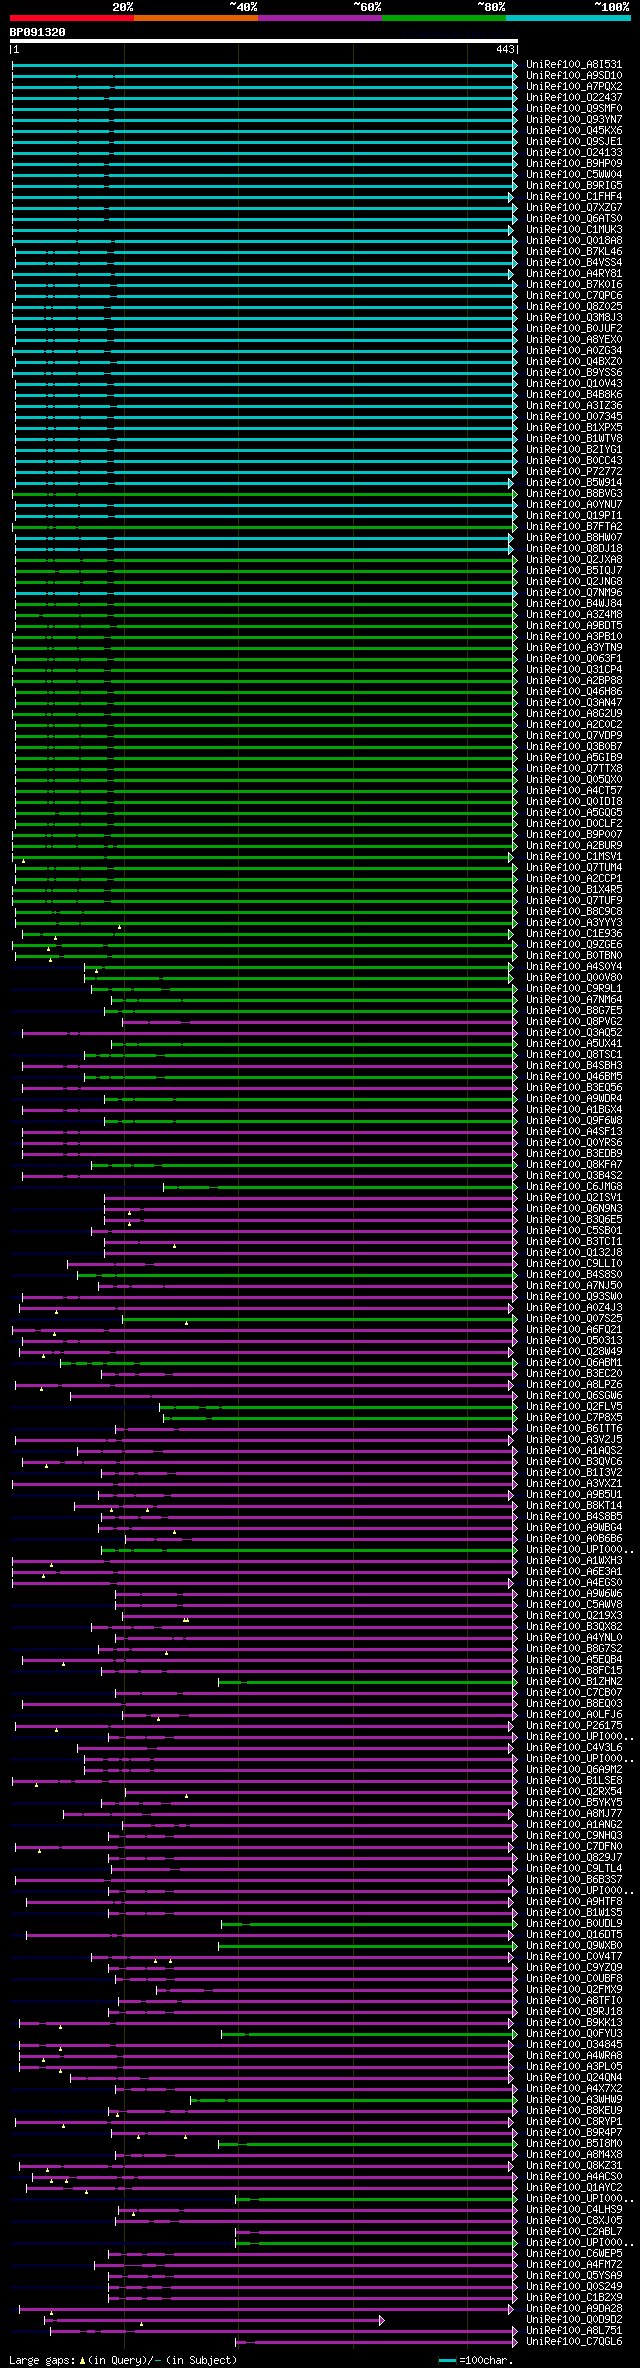The height and width of the screenshot is (2368, 640).
Task: Click the purple ~60% identity legend segment
Action: (x=319, y=18)
